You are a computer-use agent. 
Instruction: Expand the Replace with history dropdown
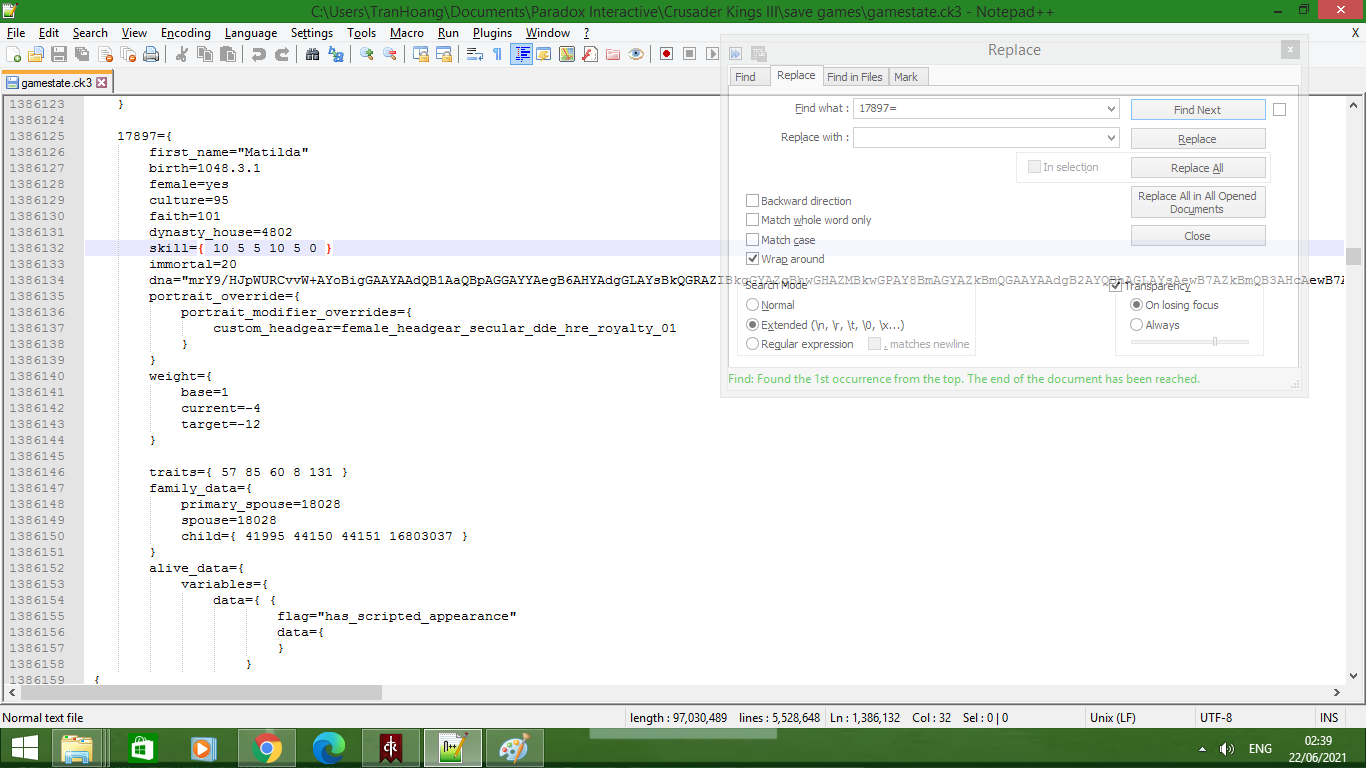tap(1111, 137)
